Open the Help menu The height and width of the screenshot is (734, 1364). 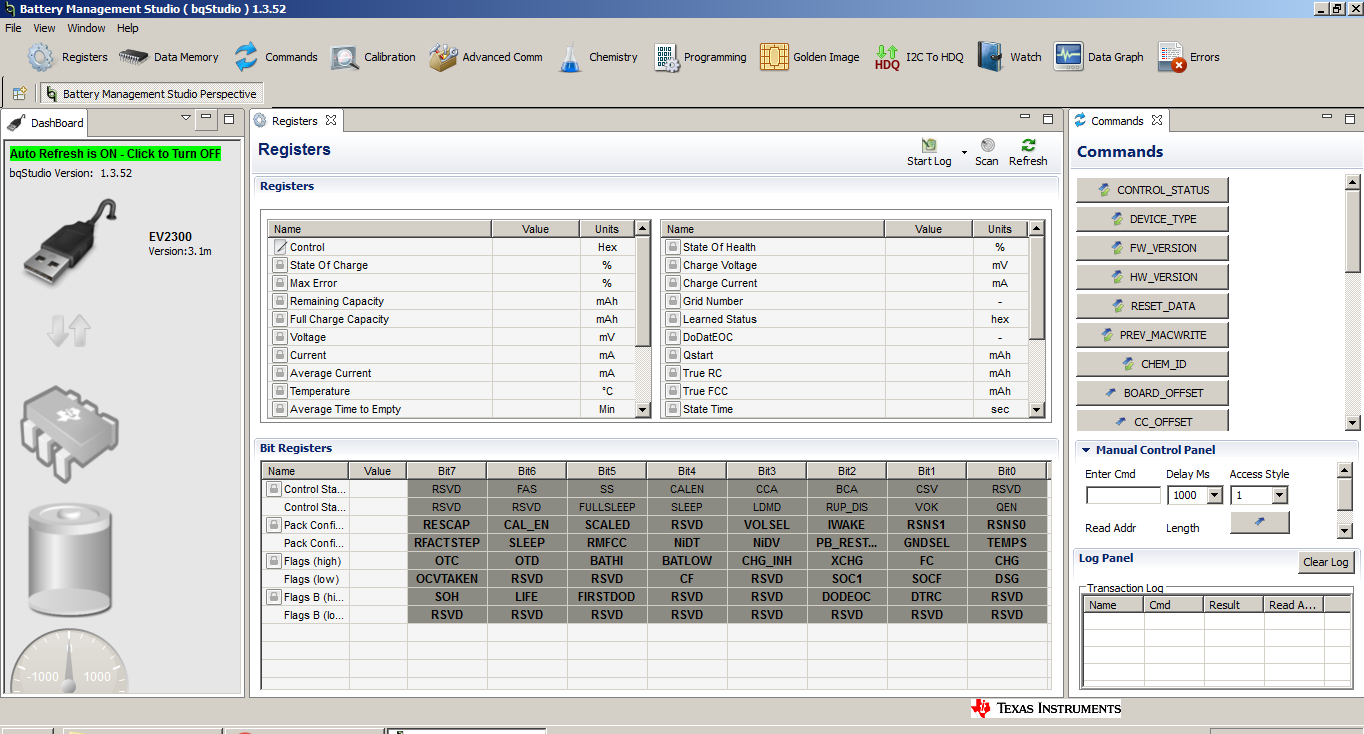coord(128,28)
